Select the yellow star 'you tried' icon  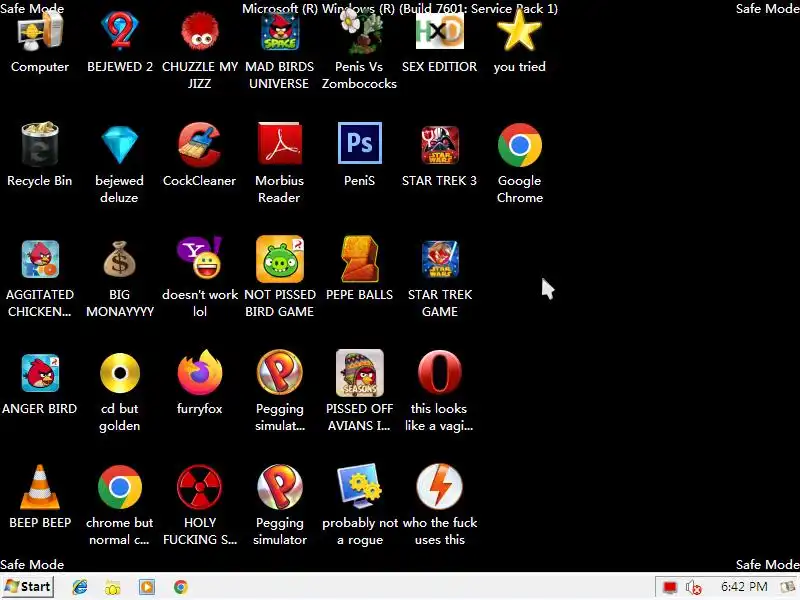[x=519, y=32]
